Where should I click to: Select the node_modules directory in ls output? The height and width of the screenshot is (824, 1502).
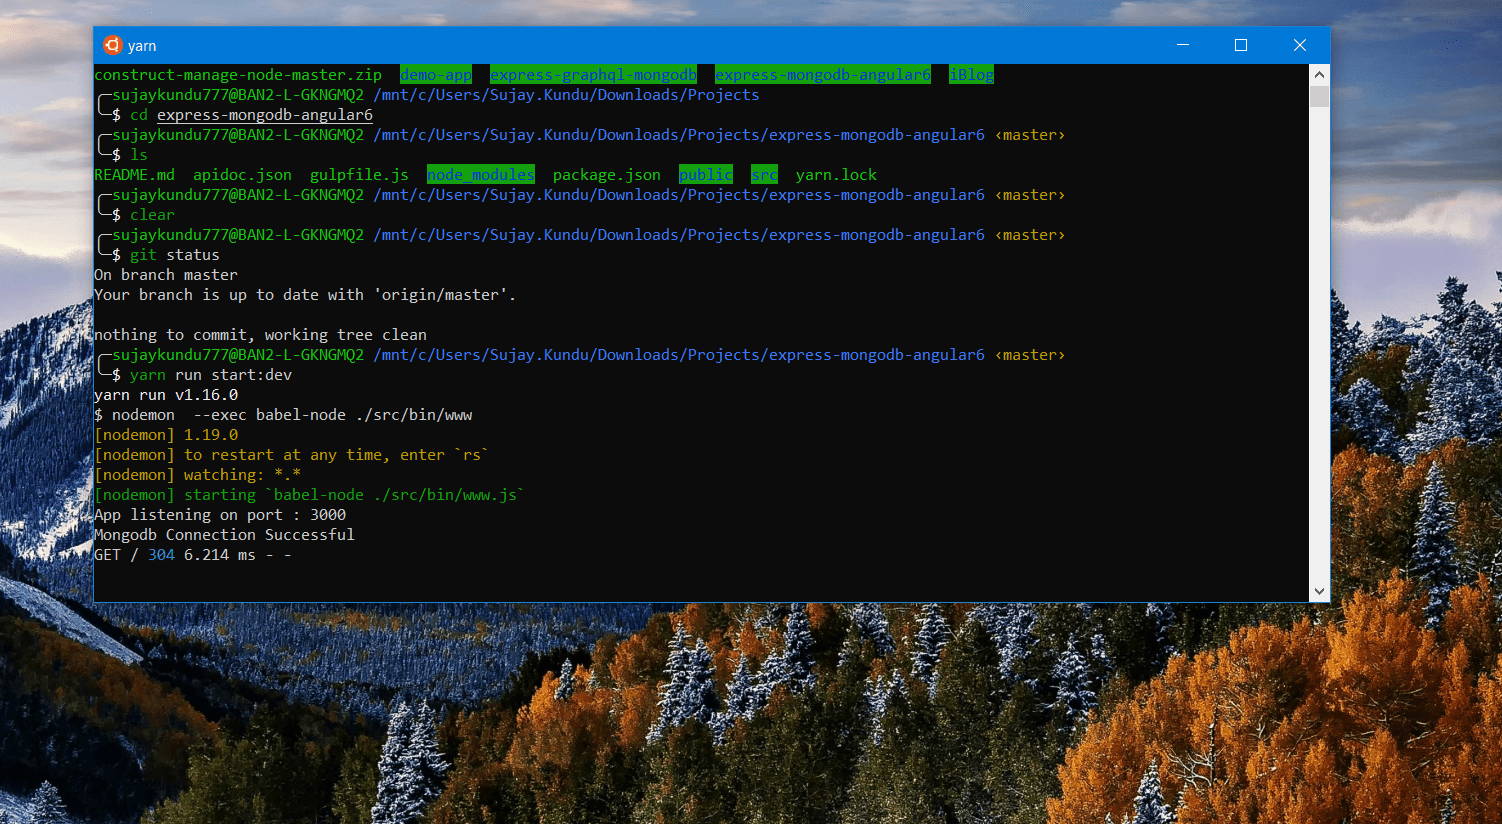[481, 174]
